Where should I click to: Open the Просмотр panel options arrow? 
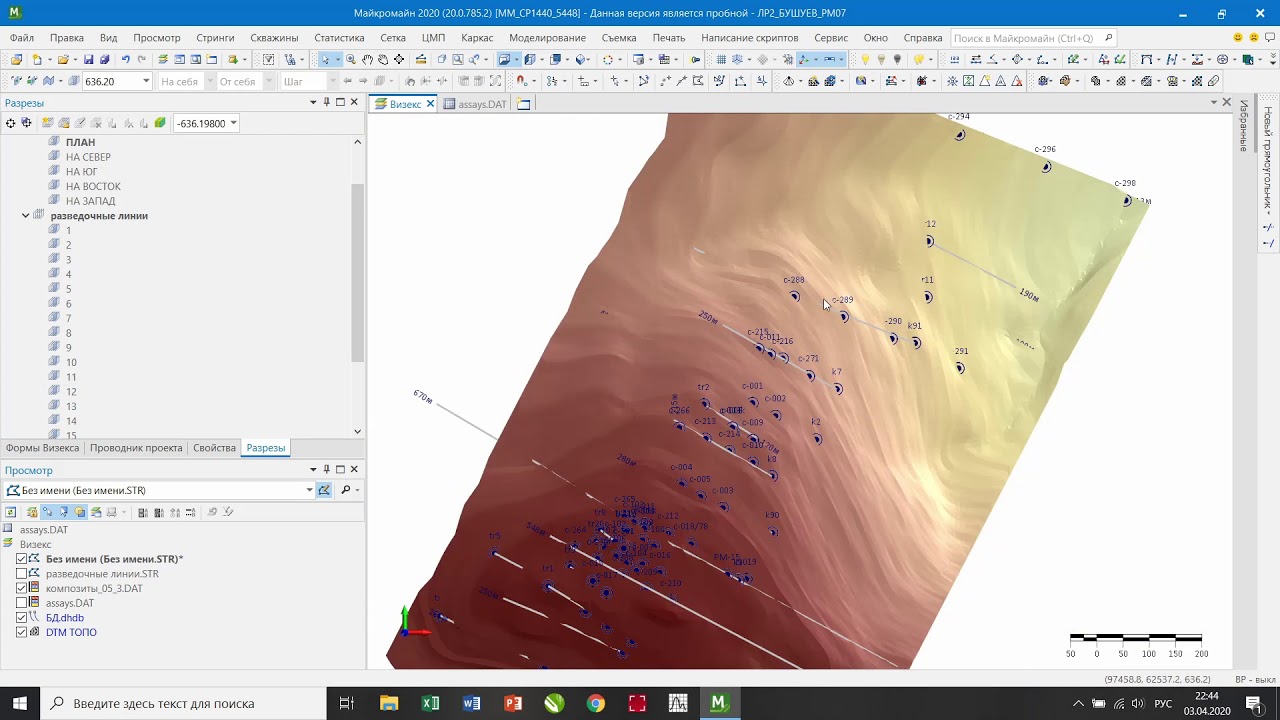[x=312, y=469]
